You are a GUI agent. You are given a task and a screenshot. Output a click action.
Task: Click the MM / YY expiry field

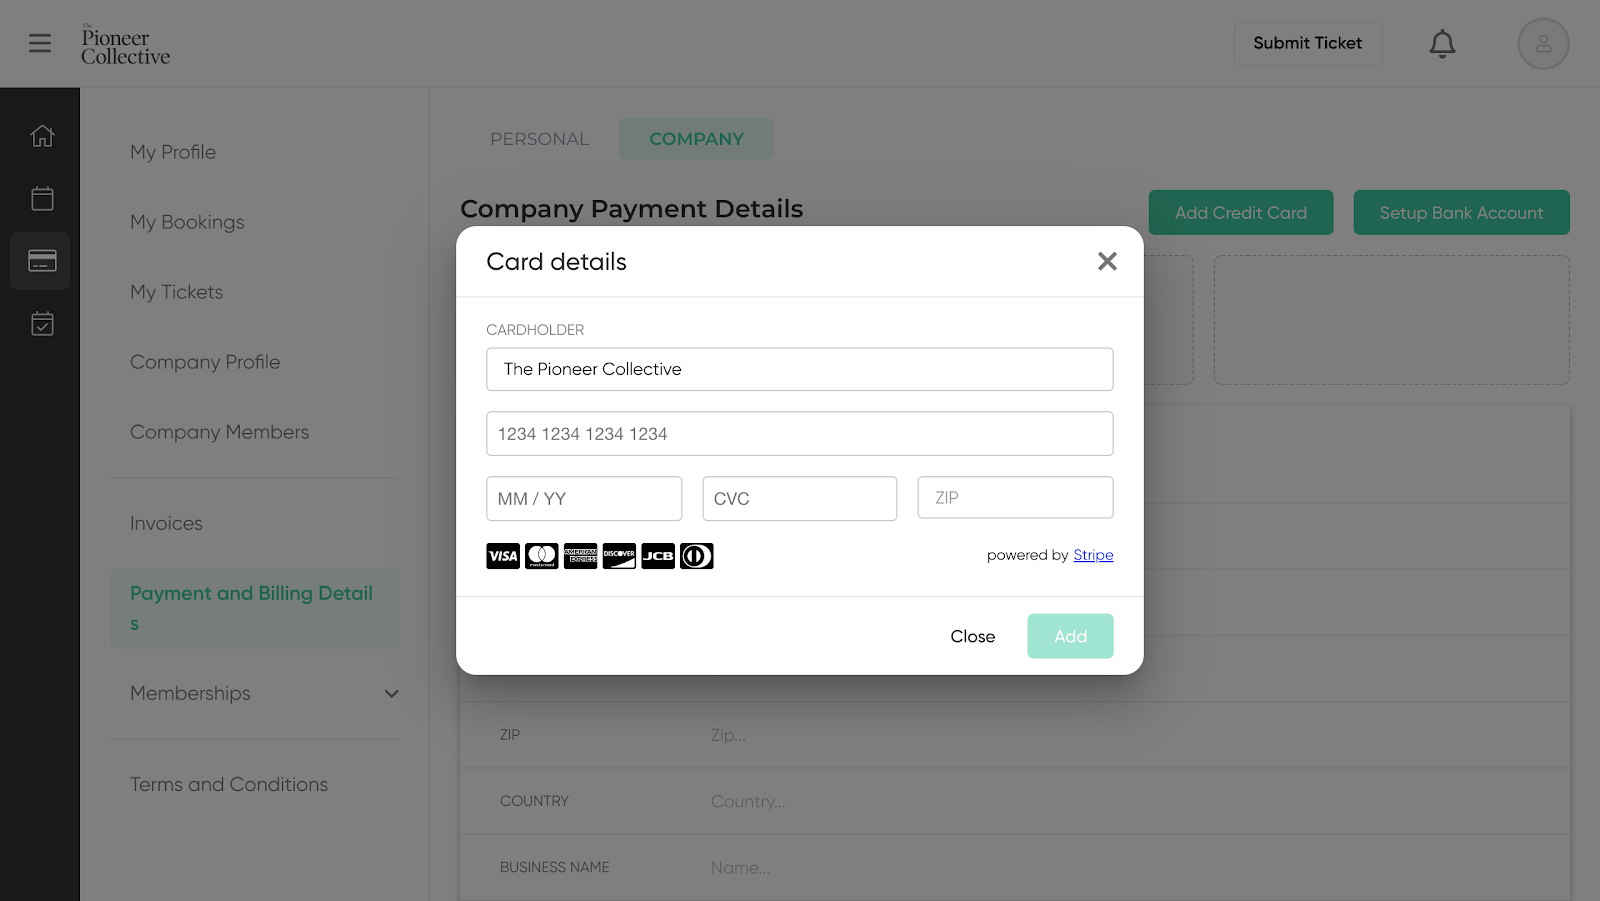584,498
